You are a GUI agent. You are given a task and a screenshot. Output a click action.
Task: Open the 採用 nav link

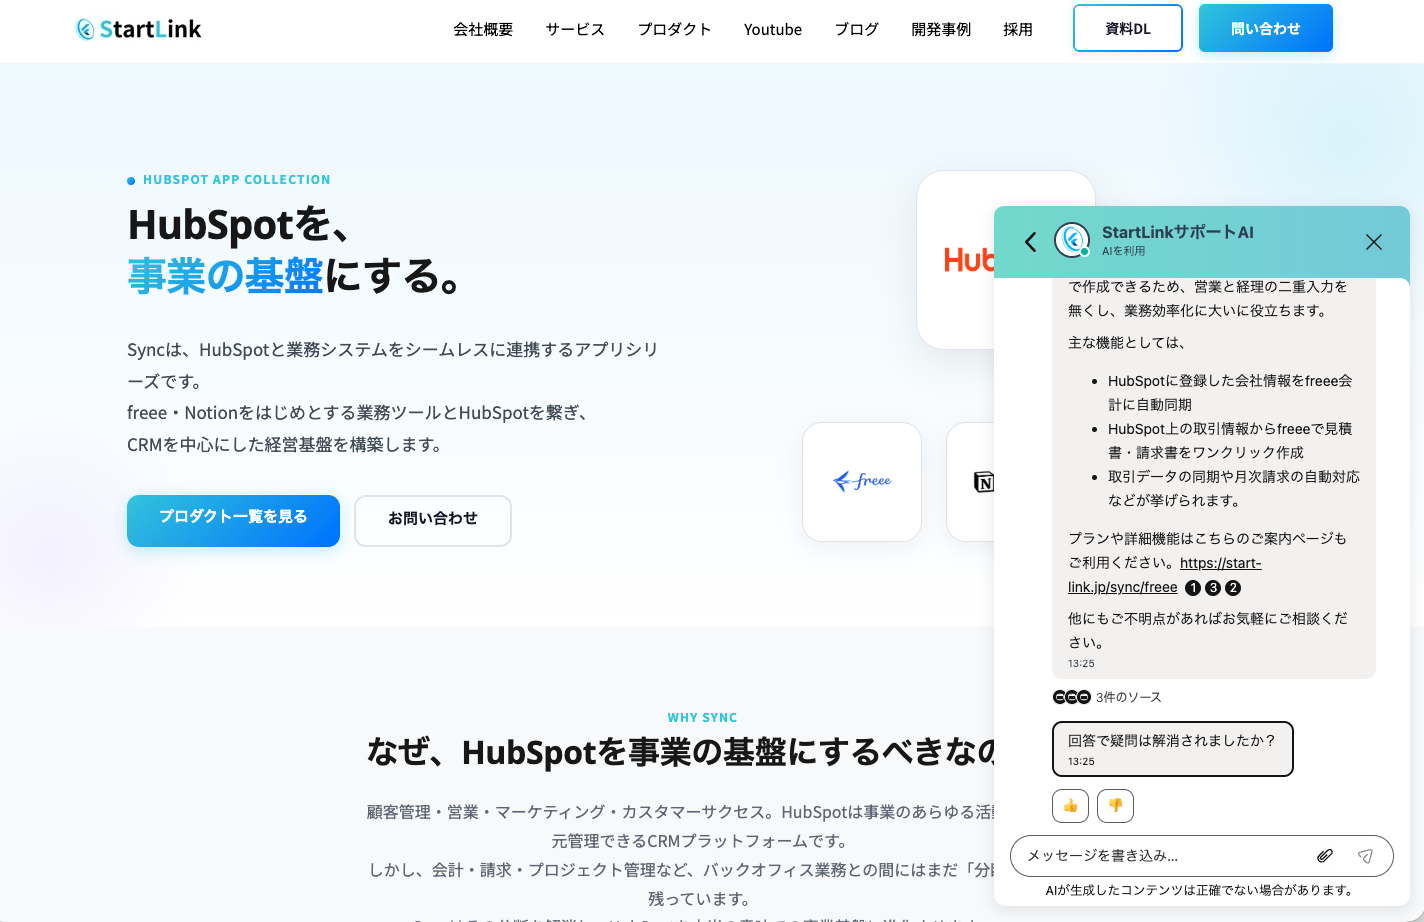[1018, 29]
